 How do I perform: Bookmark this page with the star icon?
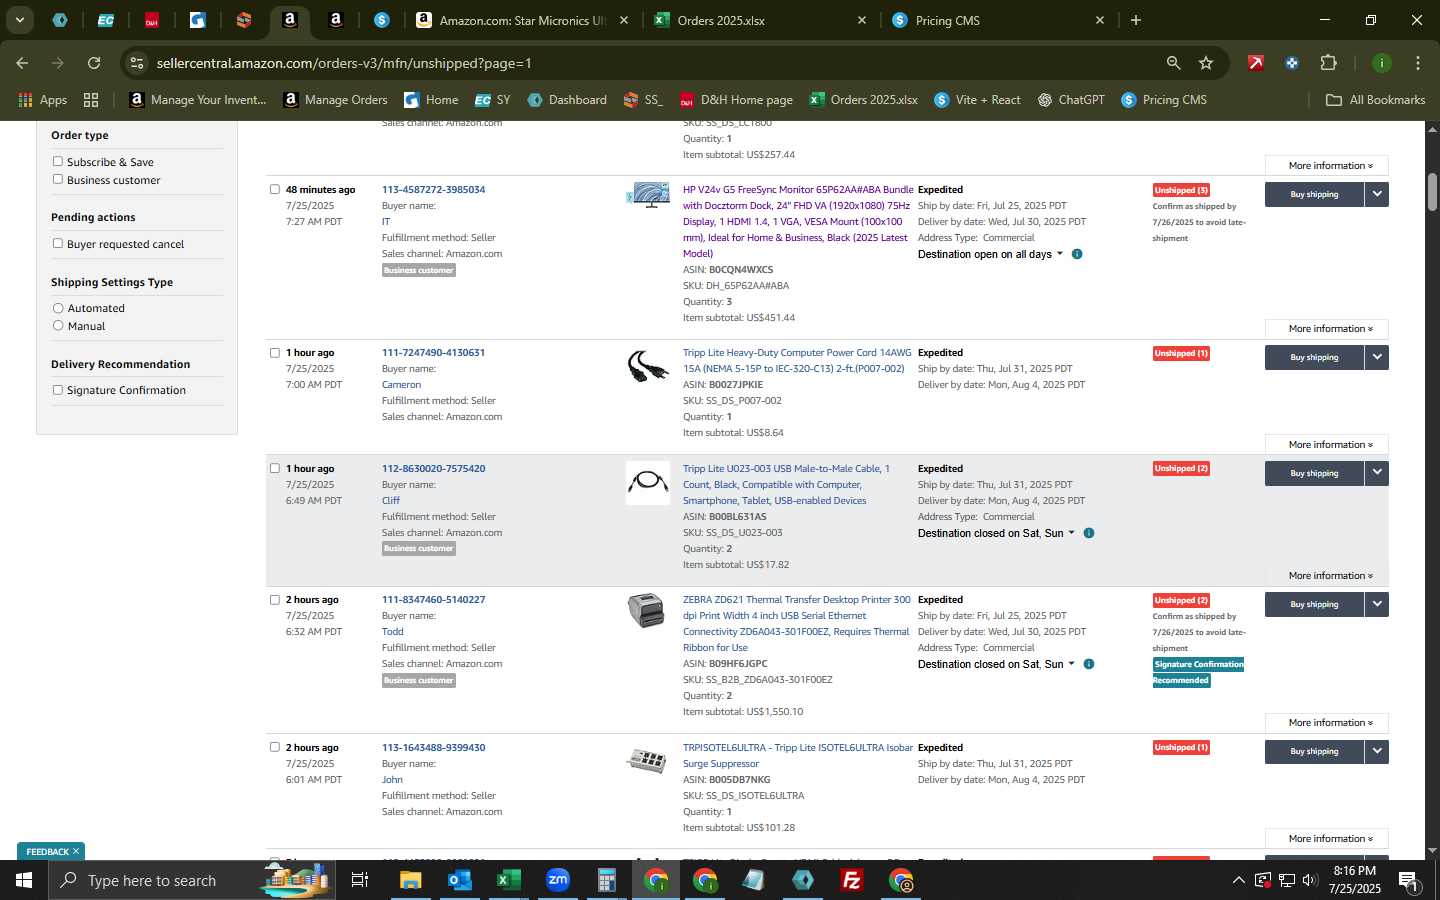click(x=1206, y=63)
